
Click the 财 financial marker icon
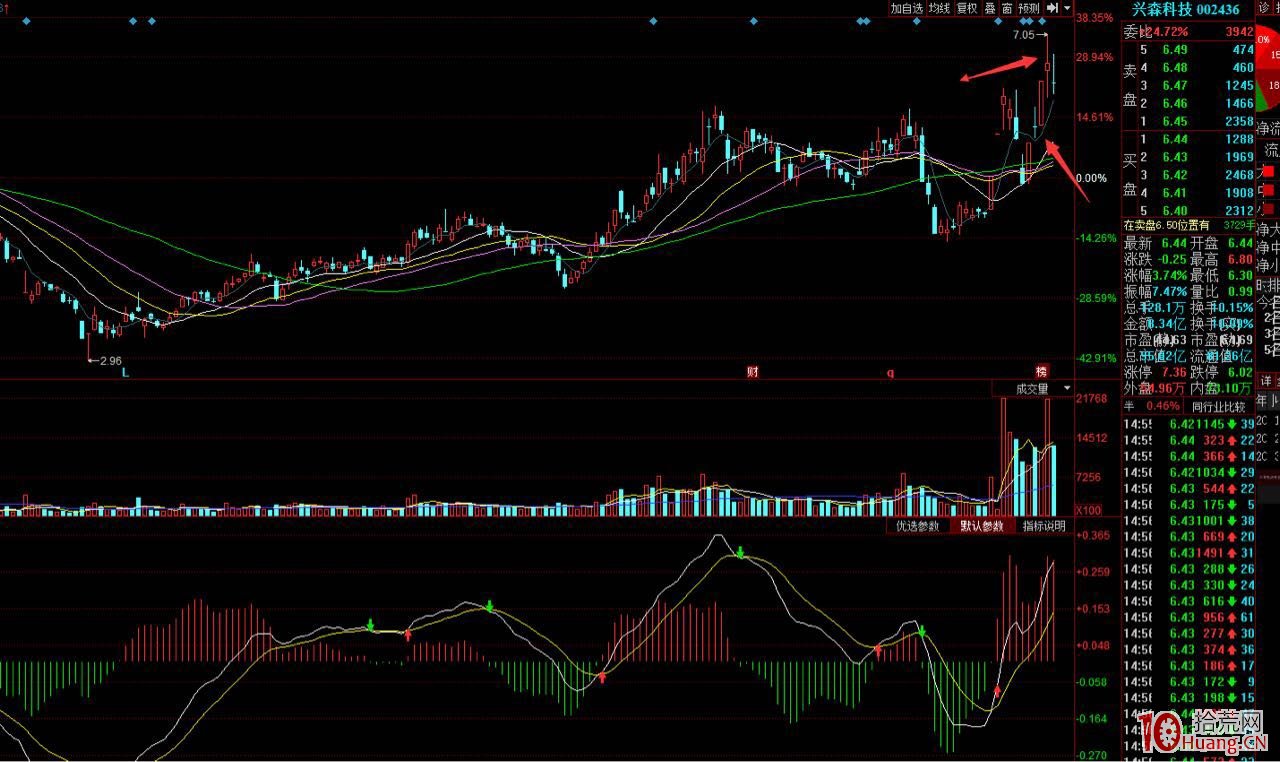pos(753,372)
